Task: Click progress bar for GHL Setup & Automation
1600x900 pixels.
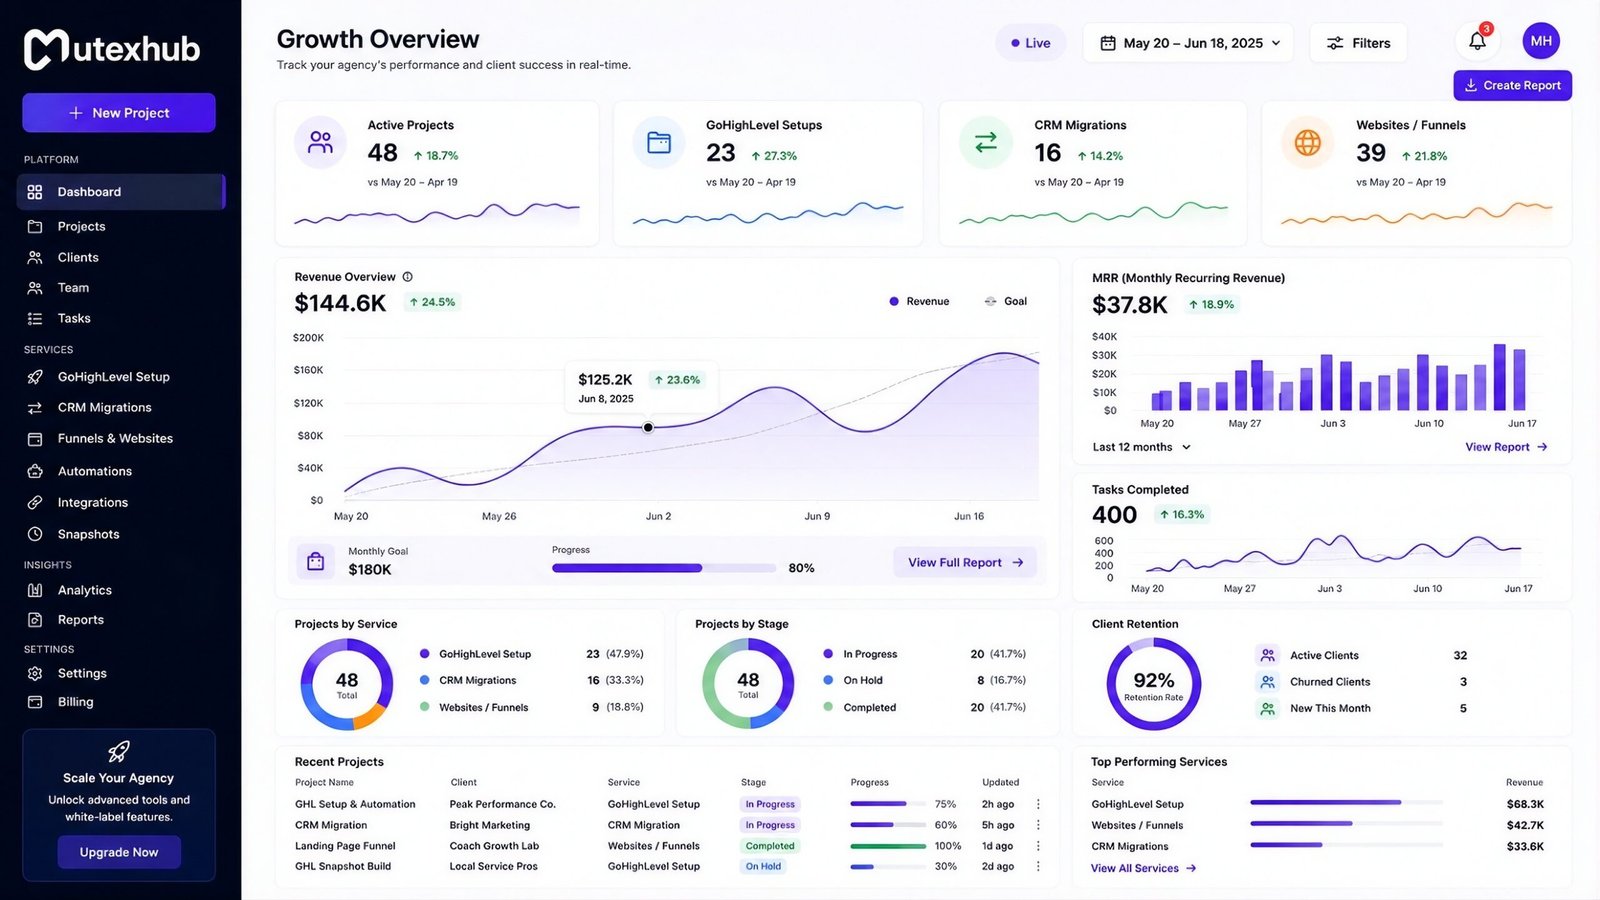Action: pos(887,804)
